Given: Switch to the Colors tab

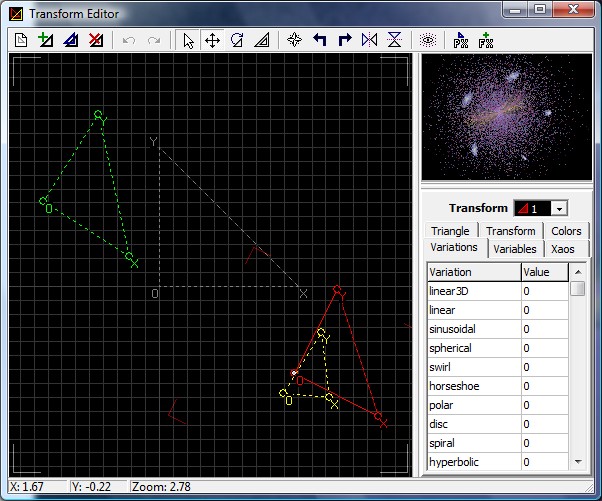Looking at the screenshot, I should point(566,231).
